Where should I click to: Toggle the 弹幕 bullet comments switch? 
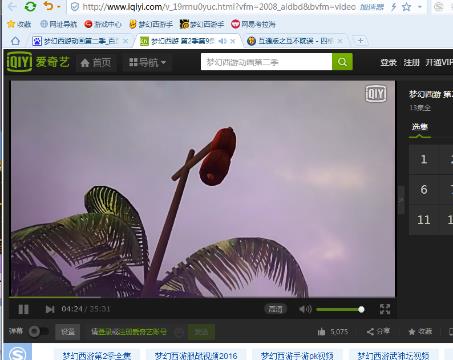[38, 331]
